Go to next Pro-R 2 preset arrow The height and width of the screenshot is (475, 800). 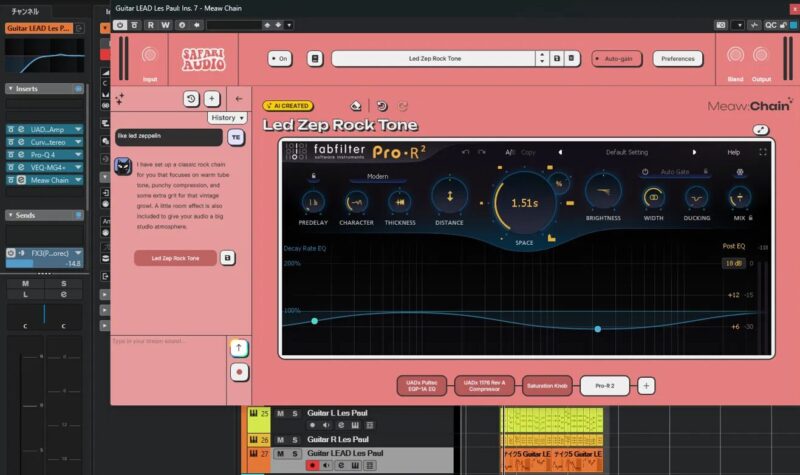pos(694,153)
